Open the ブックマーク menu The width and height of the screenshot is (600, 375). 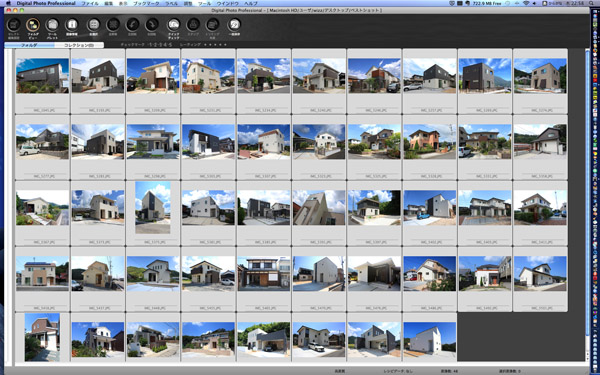pyautogui.click(x=146, y=3)
